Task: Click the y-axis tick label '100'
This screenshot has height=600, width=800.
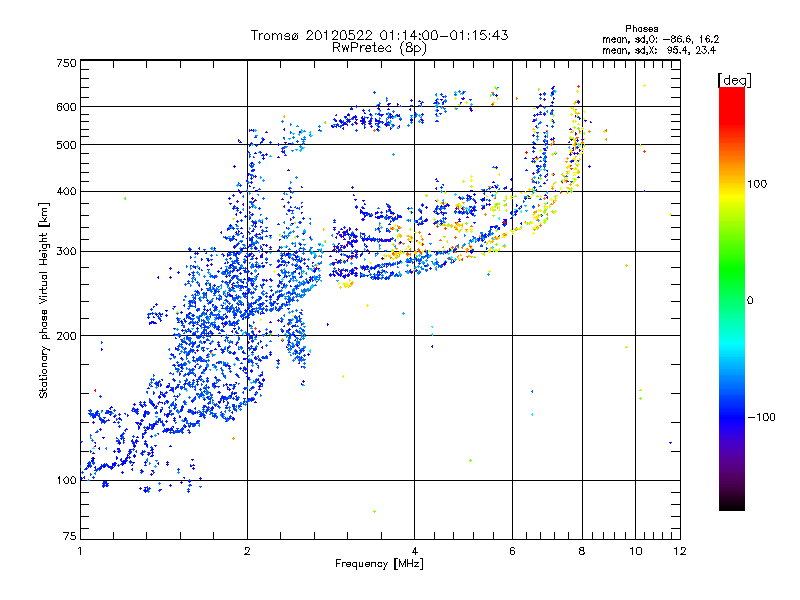Action: [66, 481]
